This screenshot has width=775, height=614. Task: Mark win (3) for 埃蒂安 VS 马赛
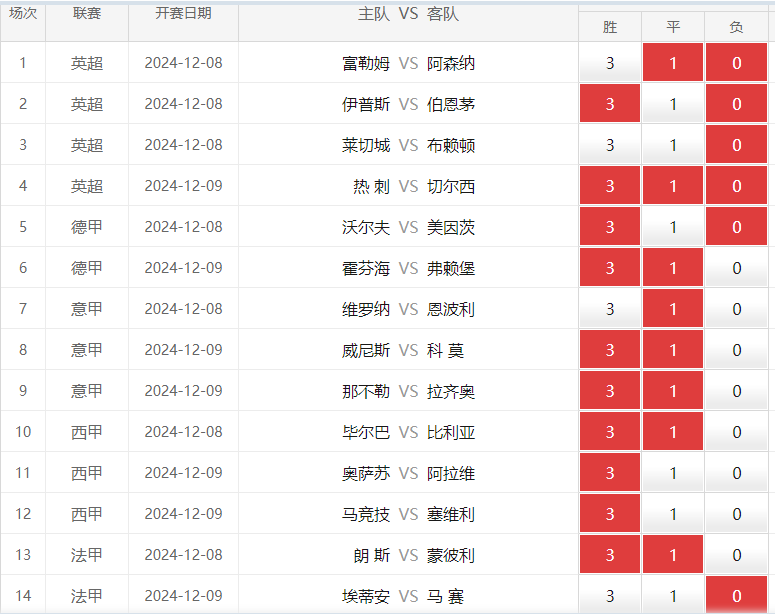pyautogui.click(x=610, y=595)
